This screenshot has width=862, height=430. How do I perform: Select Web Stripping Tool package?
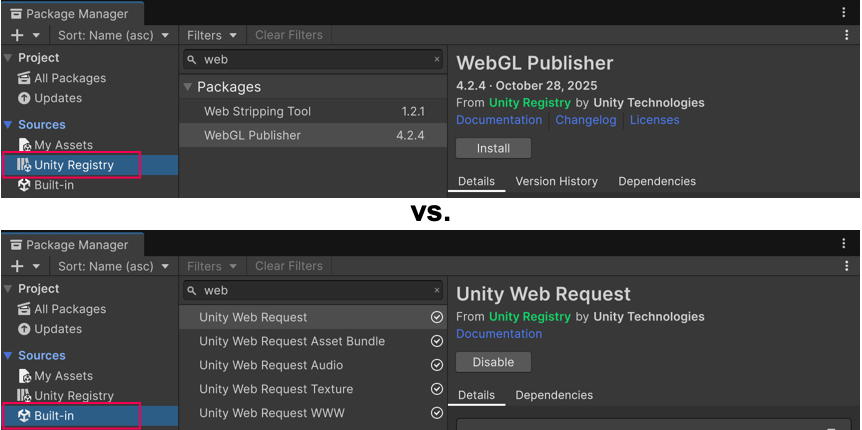point(313,112)
